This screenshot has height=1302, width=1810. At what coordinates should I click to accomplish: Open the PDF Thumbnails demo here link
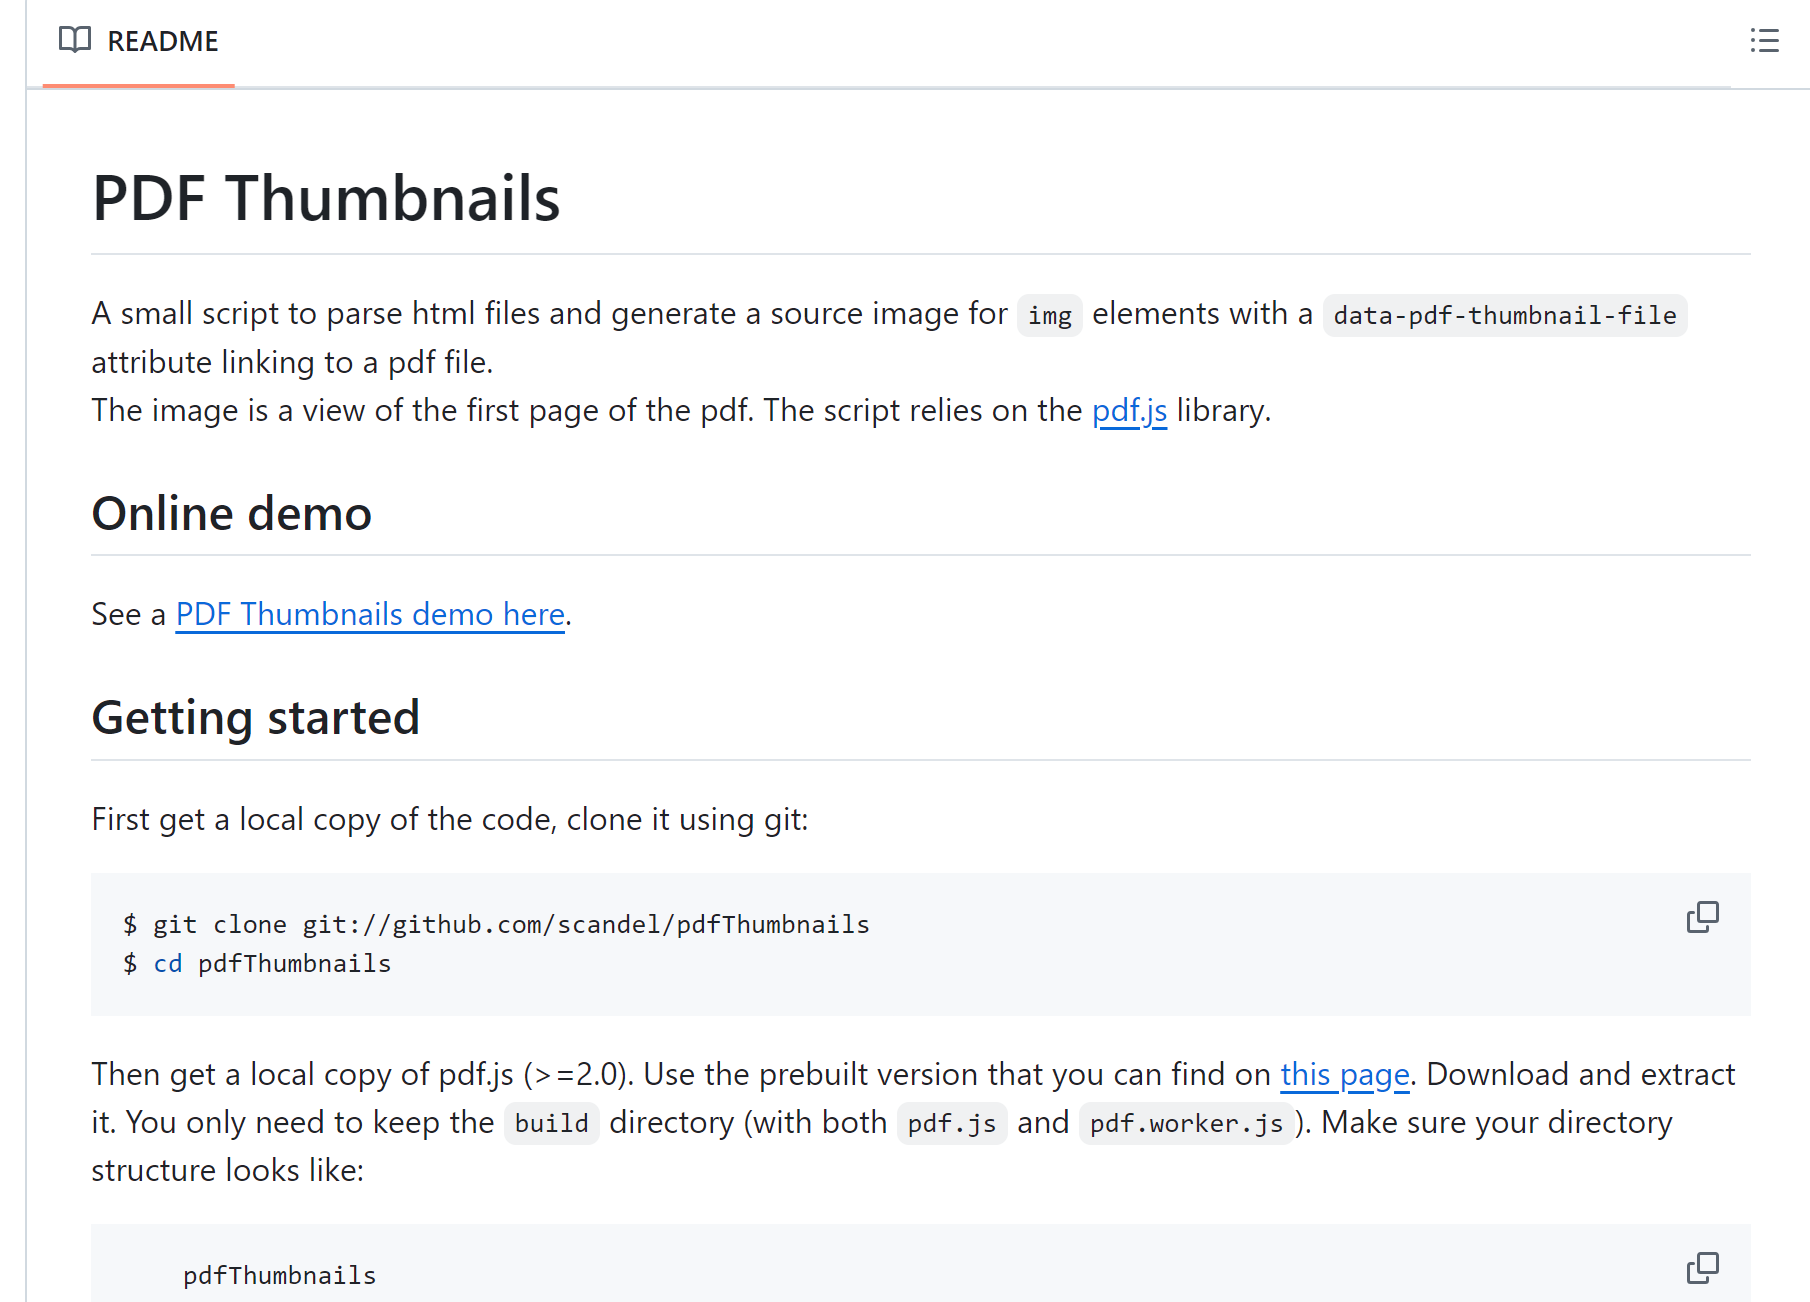(x=369, y=614)
